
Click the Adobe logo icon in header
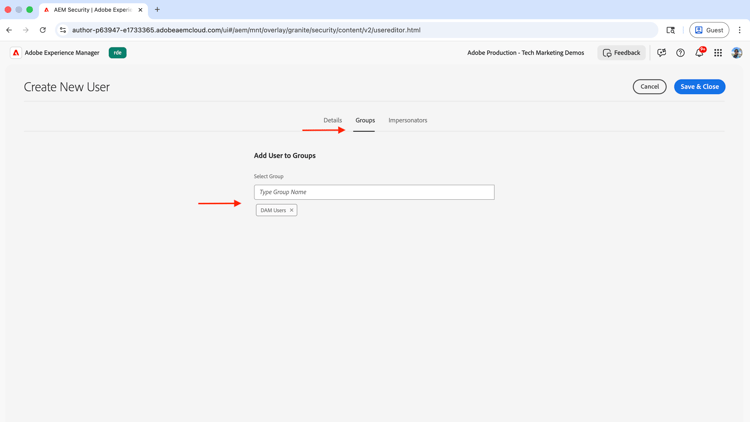16,53
